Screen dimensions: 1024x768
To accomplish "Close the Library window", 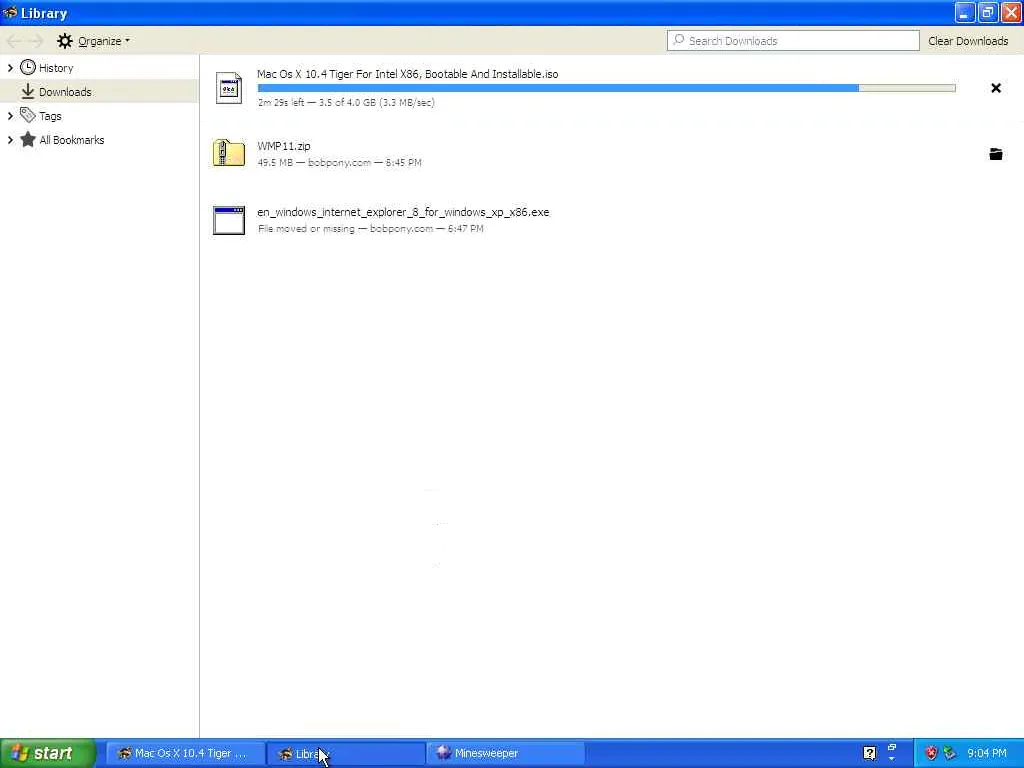I will (1011, 13).
